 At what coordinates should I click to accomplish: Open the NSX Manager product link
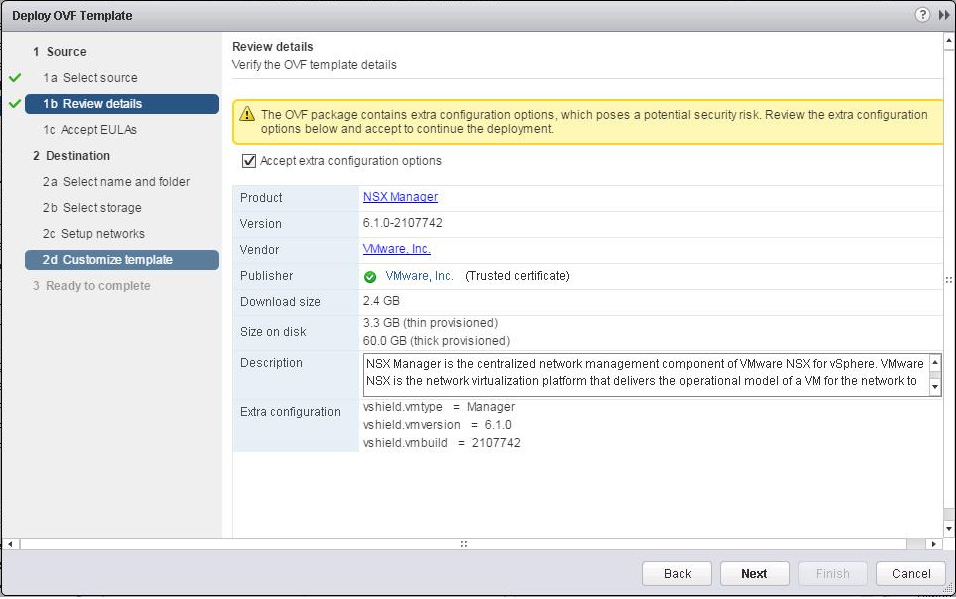point(400,197)
